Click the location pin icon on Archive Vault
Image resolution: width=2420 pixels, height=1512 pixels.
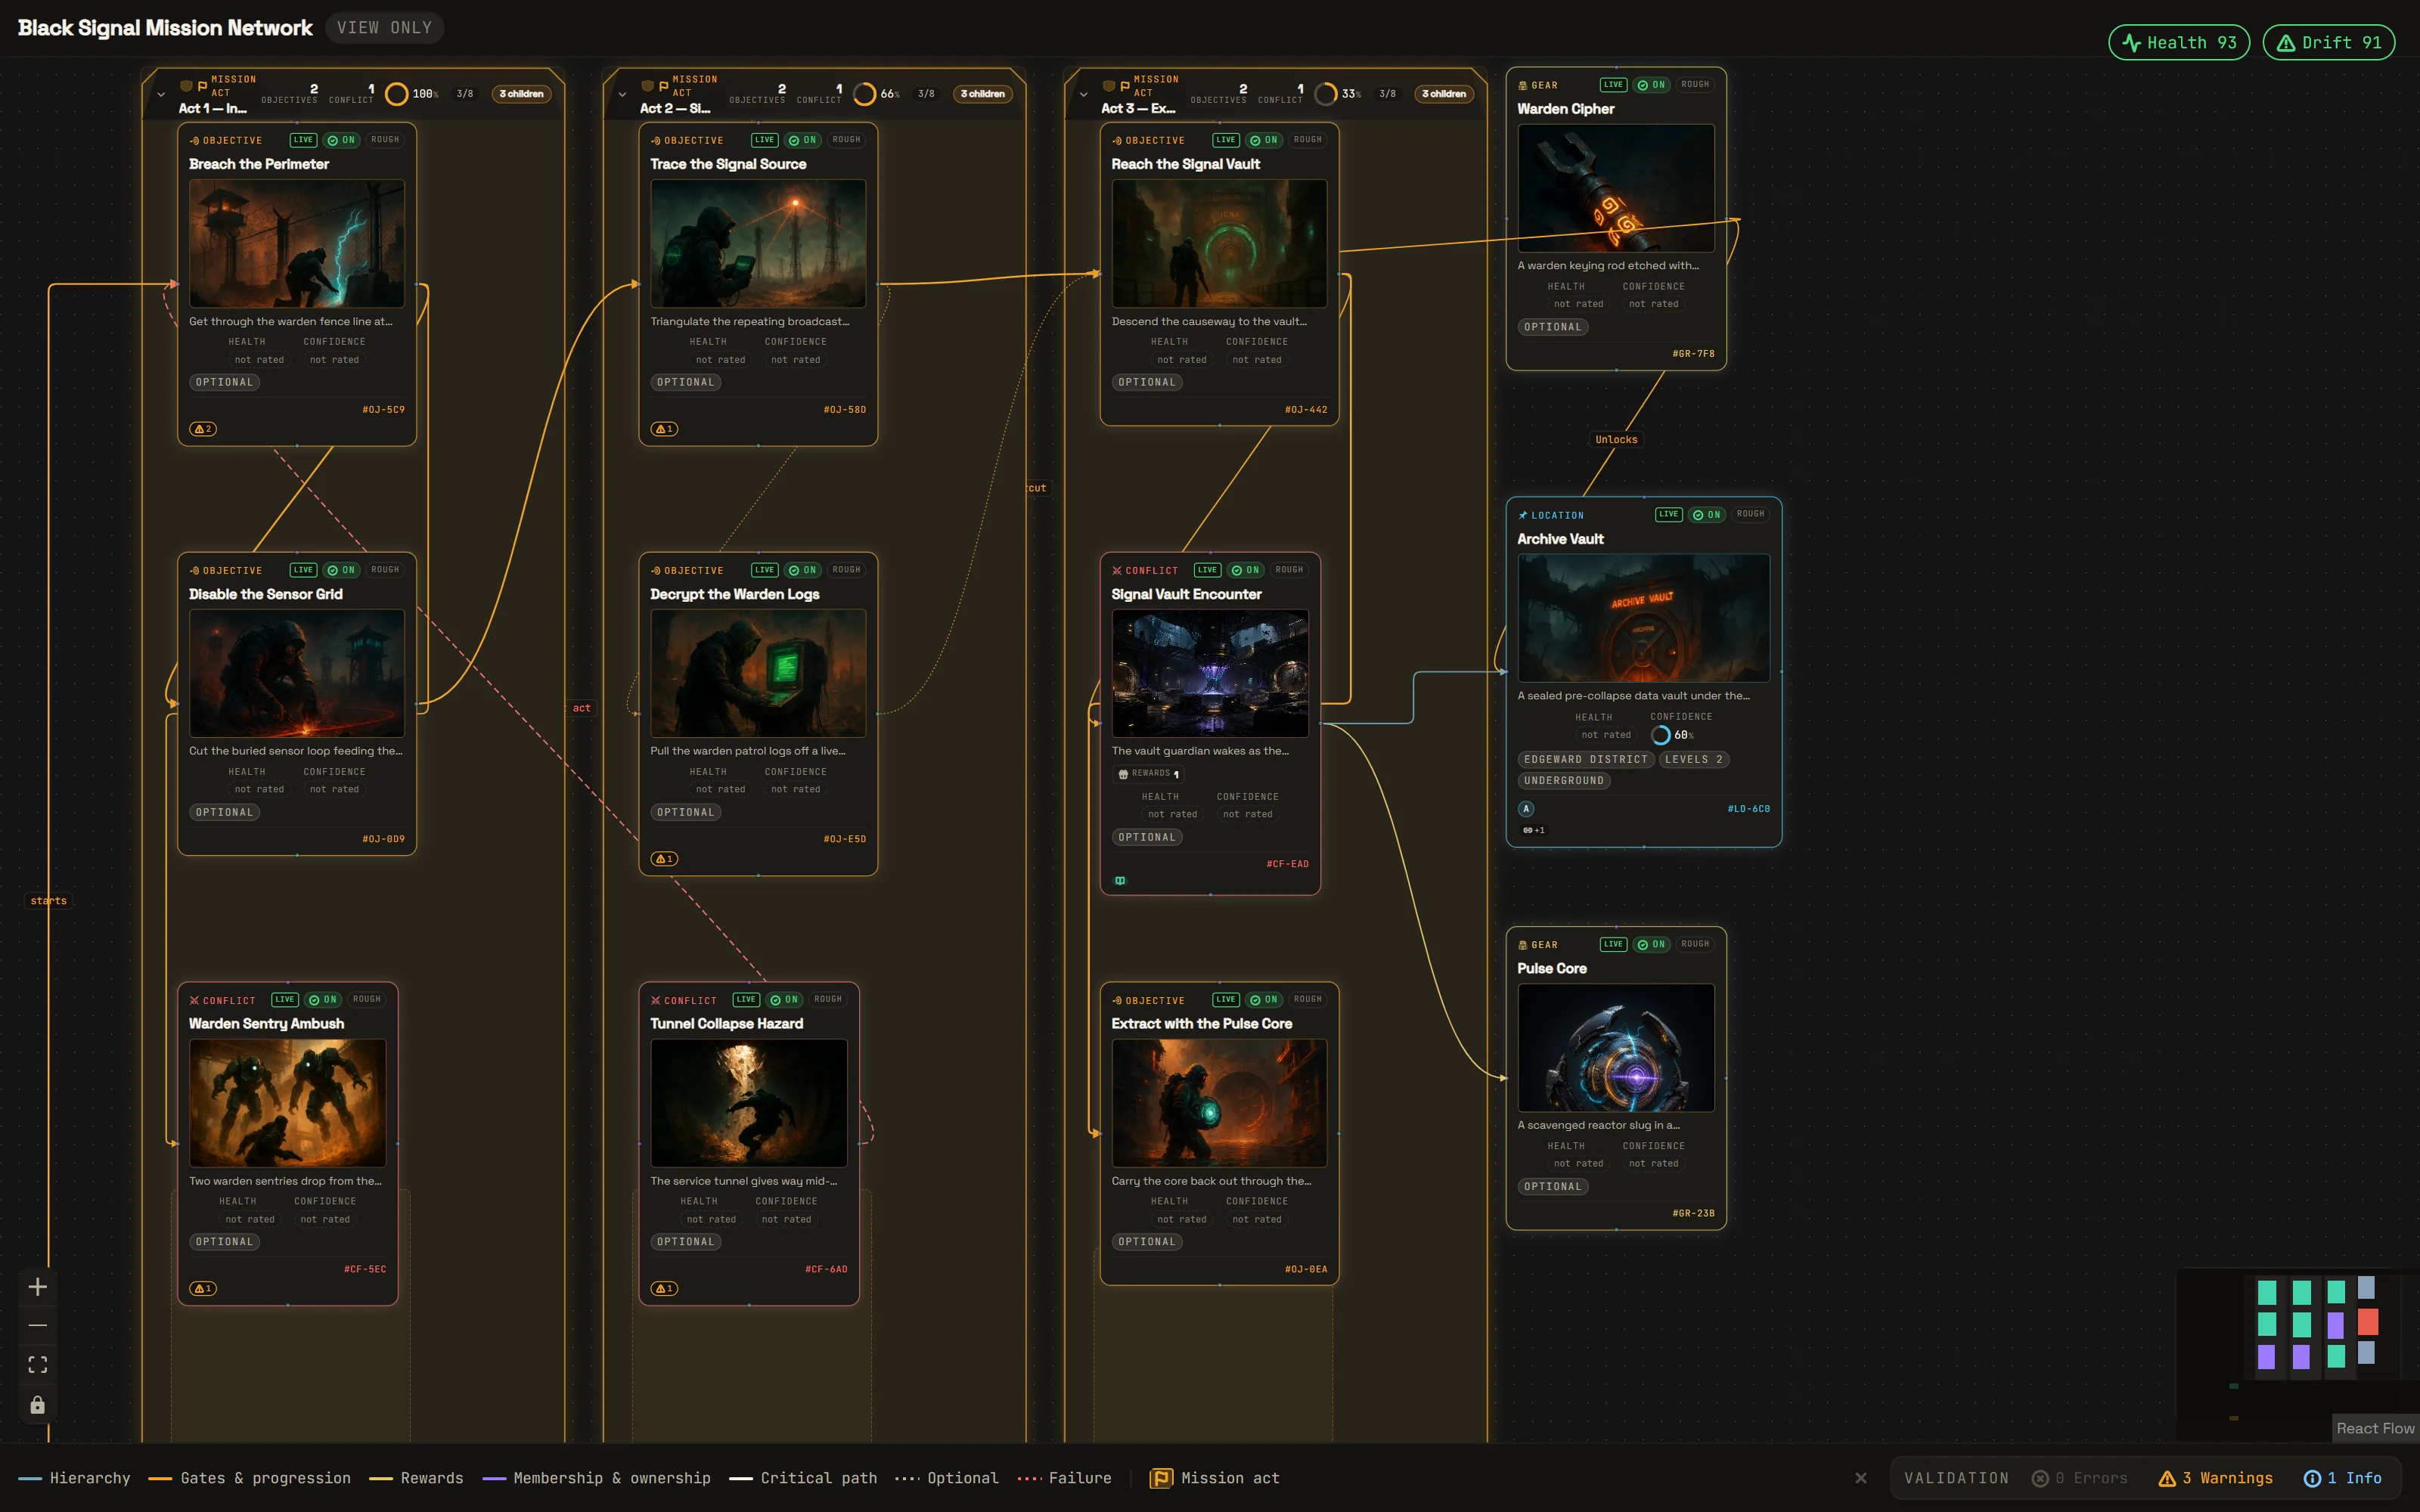(x=1523, y=516)
